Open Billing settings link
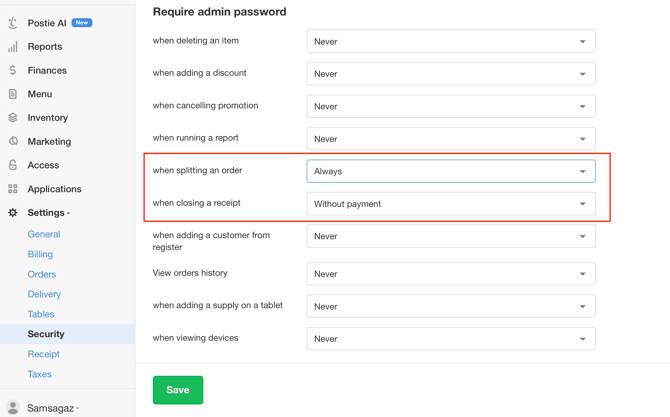This screenshot has width=670, height=417. (40, 254)
